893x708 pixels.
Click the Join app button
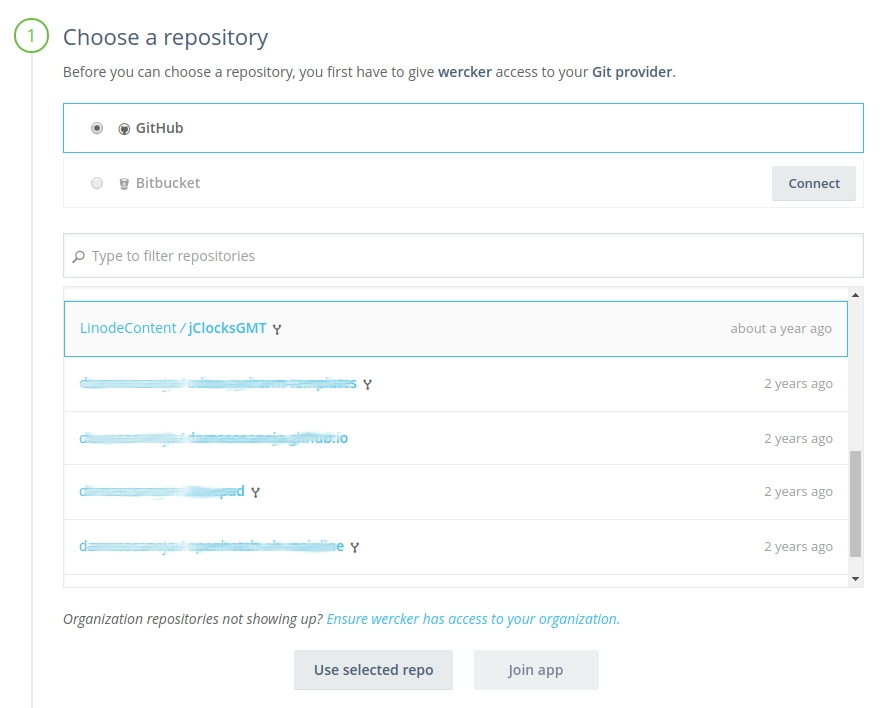pos(536,670)
